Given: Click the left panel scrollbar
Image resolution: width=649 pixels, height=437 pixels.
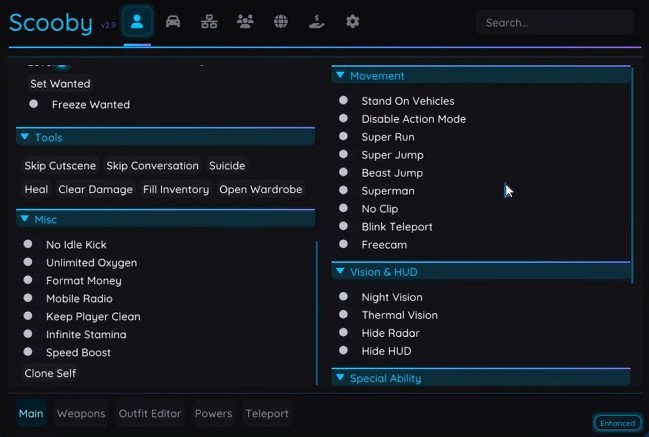Looking at the screenshot, I should (317, 313).
